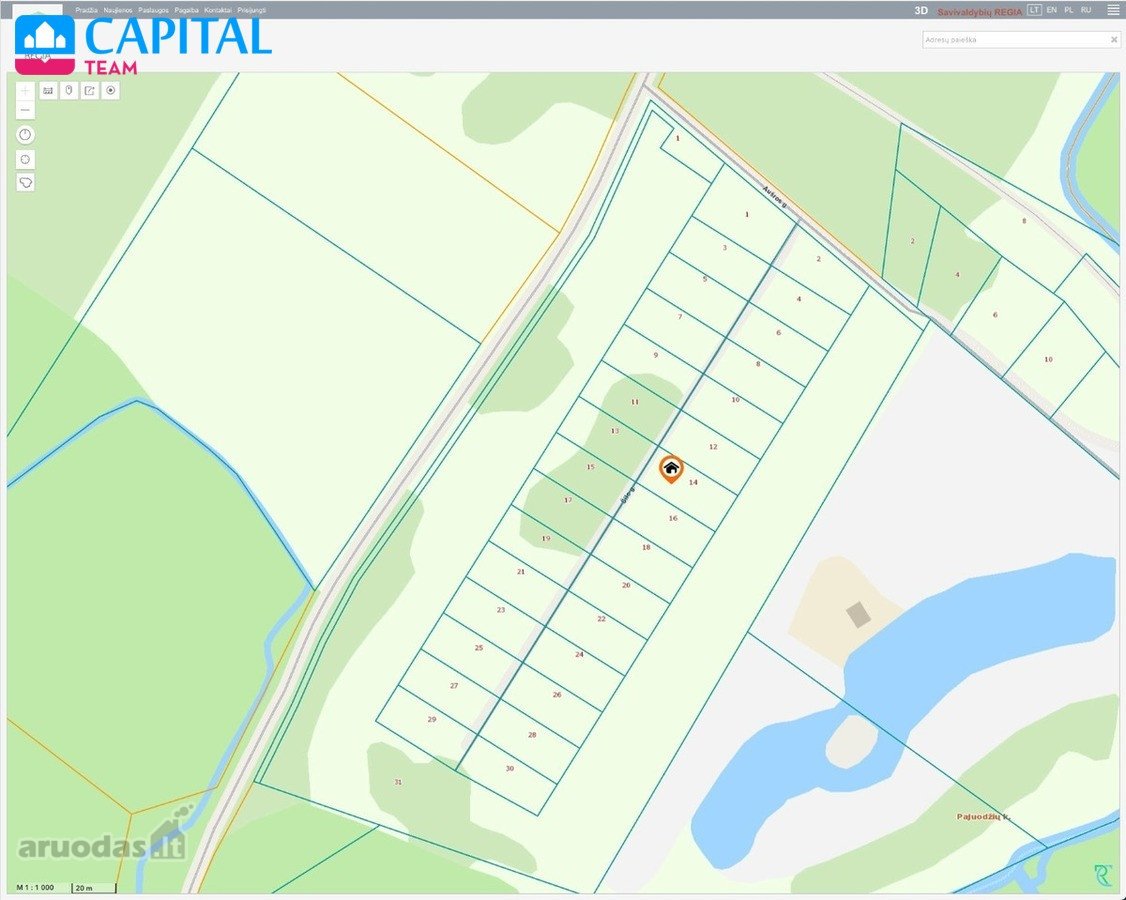The width and height of the screenshot is (1126, 900).
Task: Select plot number 20
Action: click(625, 585)
